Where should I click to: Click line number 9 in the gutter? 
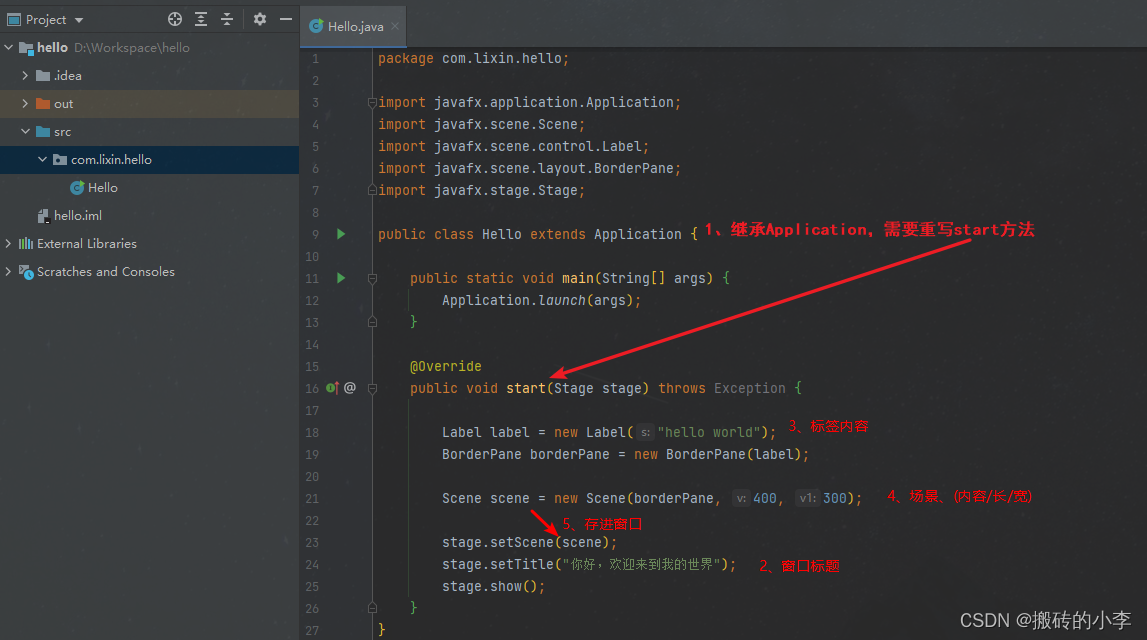(x=315, y=235)
